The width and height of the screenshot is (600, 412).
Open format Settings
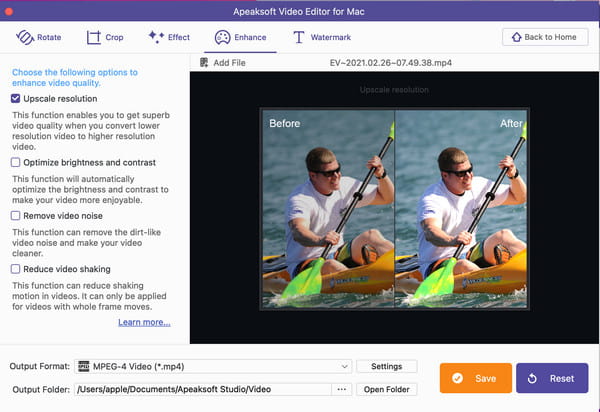386,366
